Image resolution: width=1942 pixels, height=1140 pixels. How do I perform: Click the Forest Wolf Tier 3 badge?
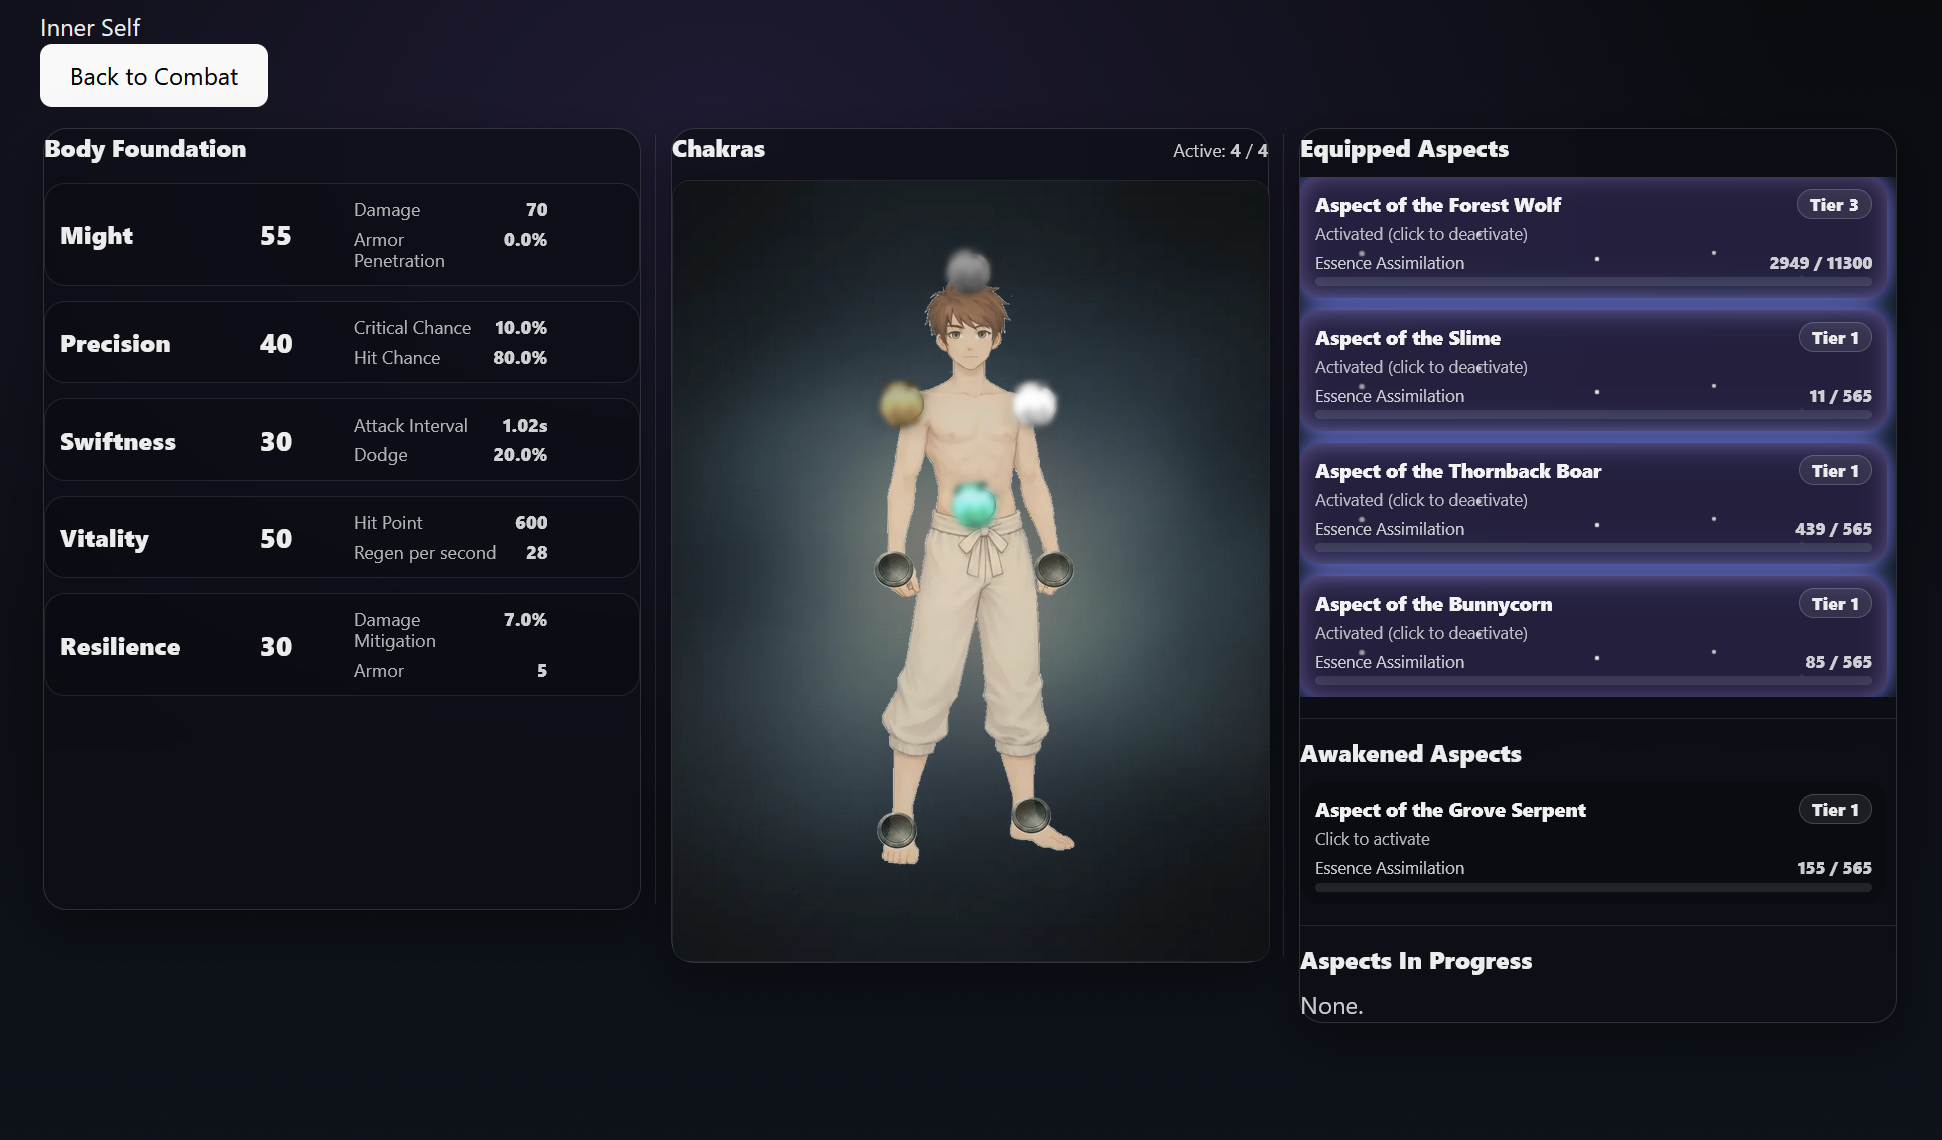1833,205
